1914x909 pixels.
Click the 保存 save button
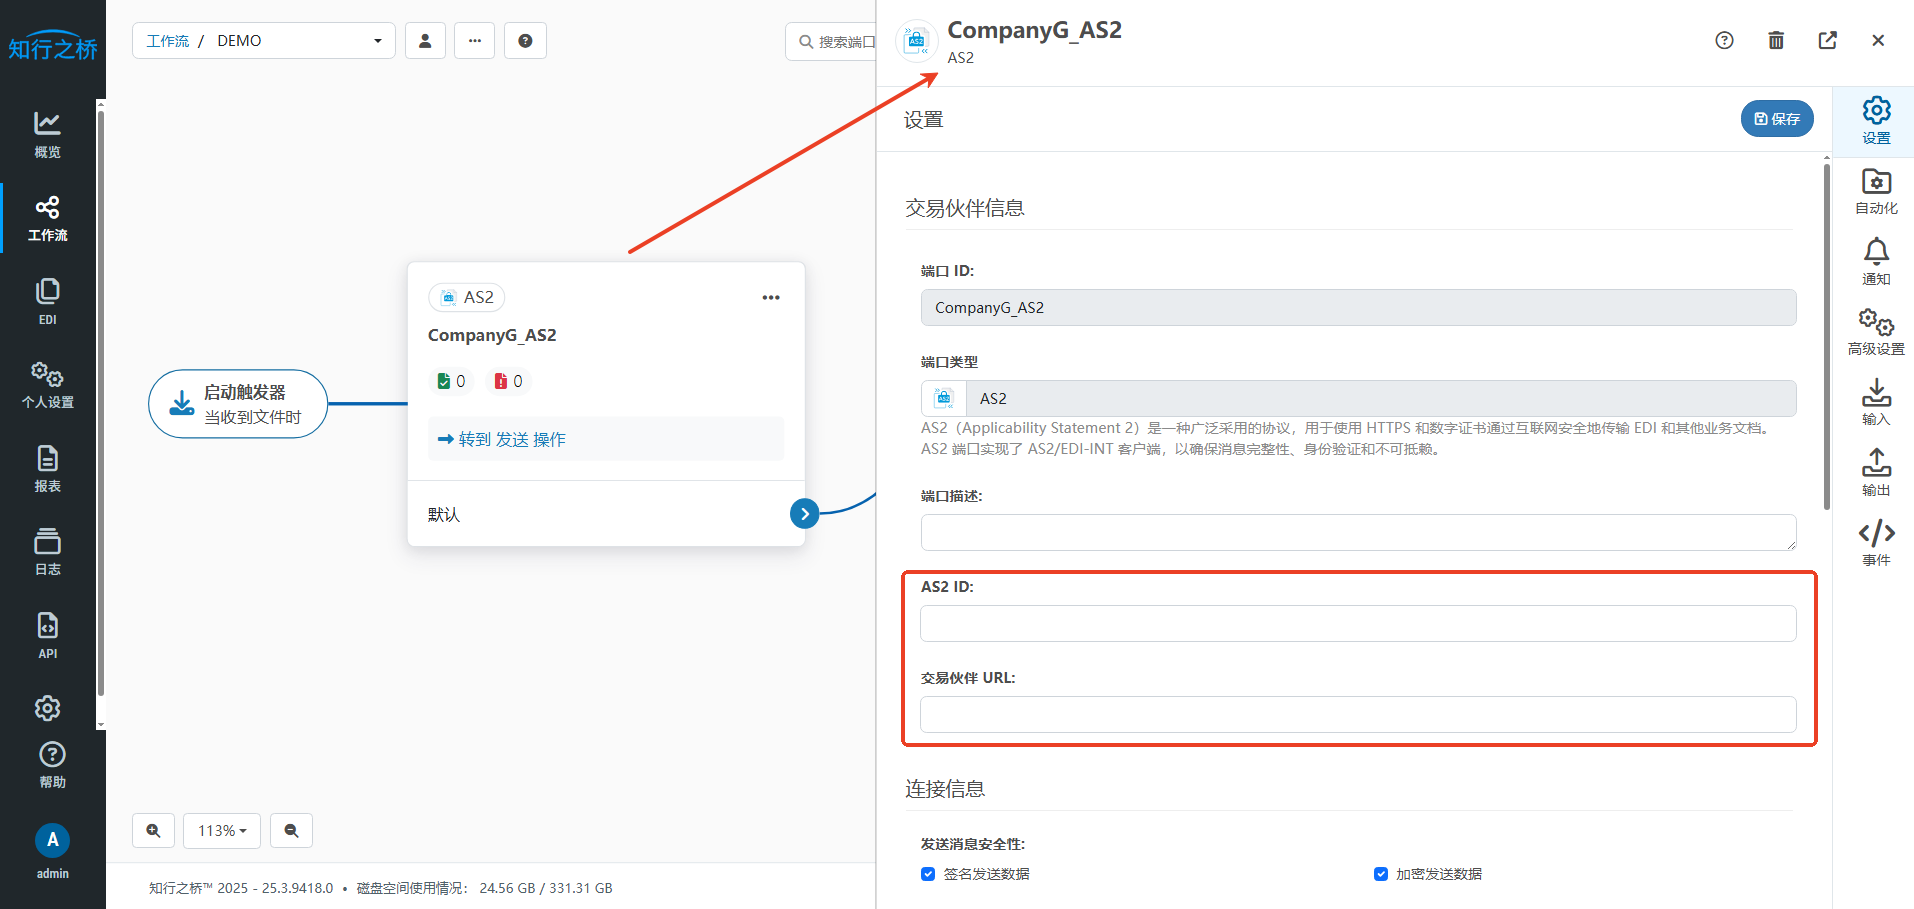coord(1776,119)
